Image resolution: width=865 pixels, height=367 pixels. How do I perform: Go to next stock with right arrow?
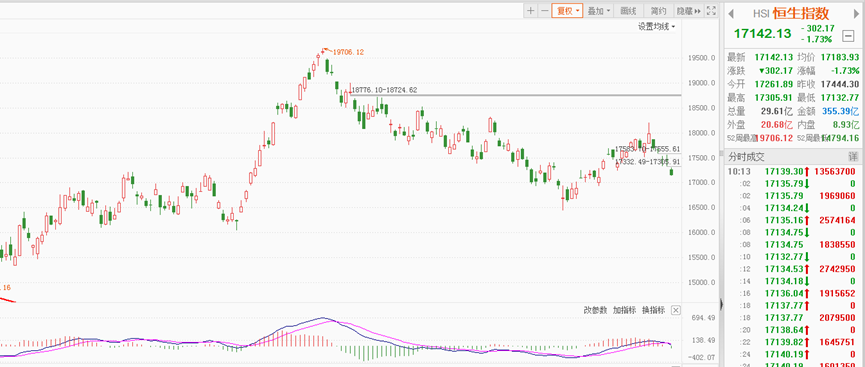pyautogui.click(x=856, y=13)
